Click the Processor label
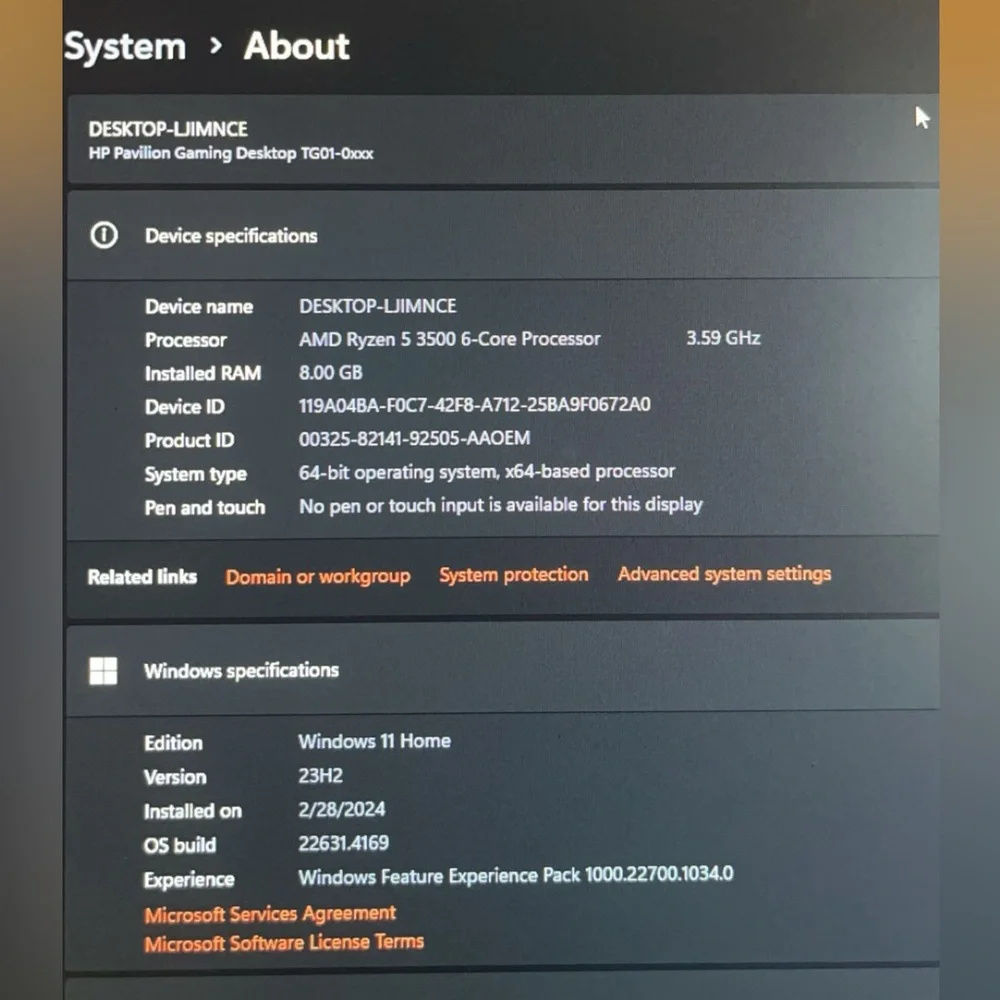Image resolution: width=1000 pixels, height=1000 pixels. click(x=186, y=340)
